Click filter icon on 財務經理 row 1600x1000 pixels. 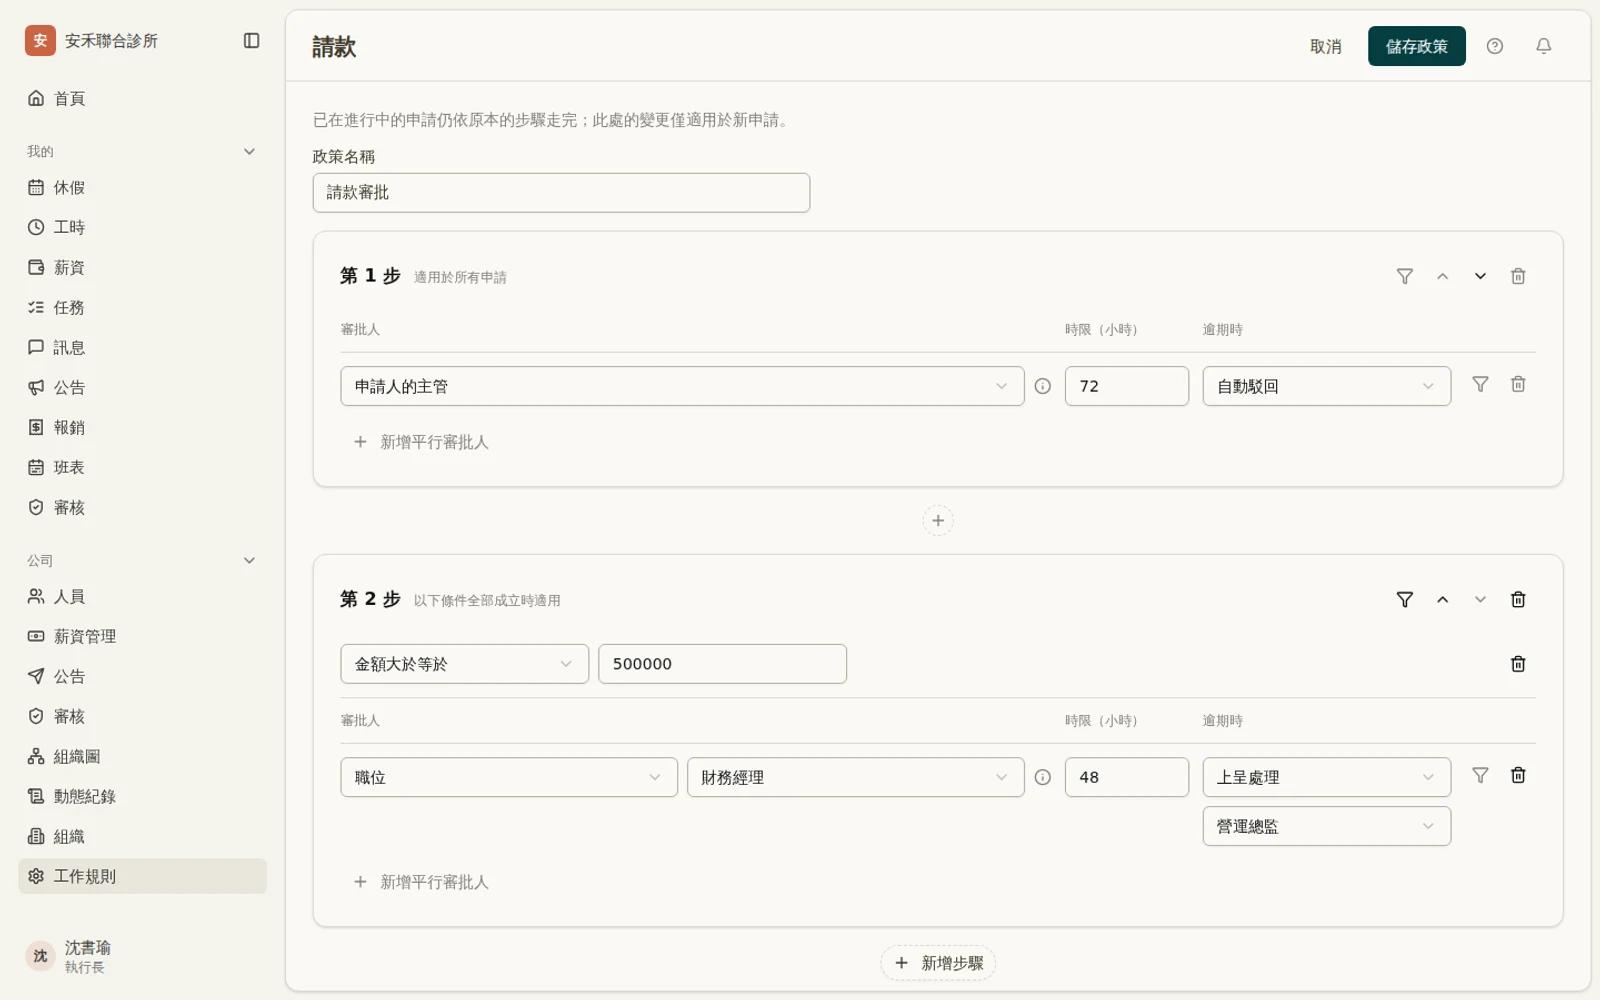coord(1480,775)
